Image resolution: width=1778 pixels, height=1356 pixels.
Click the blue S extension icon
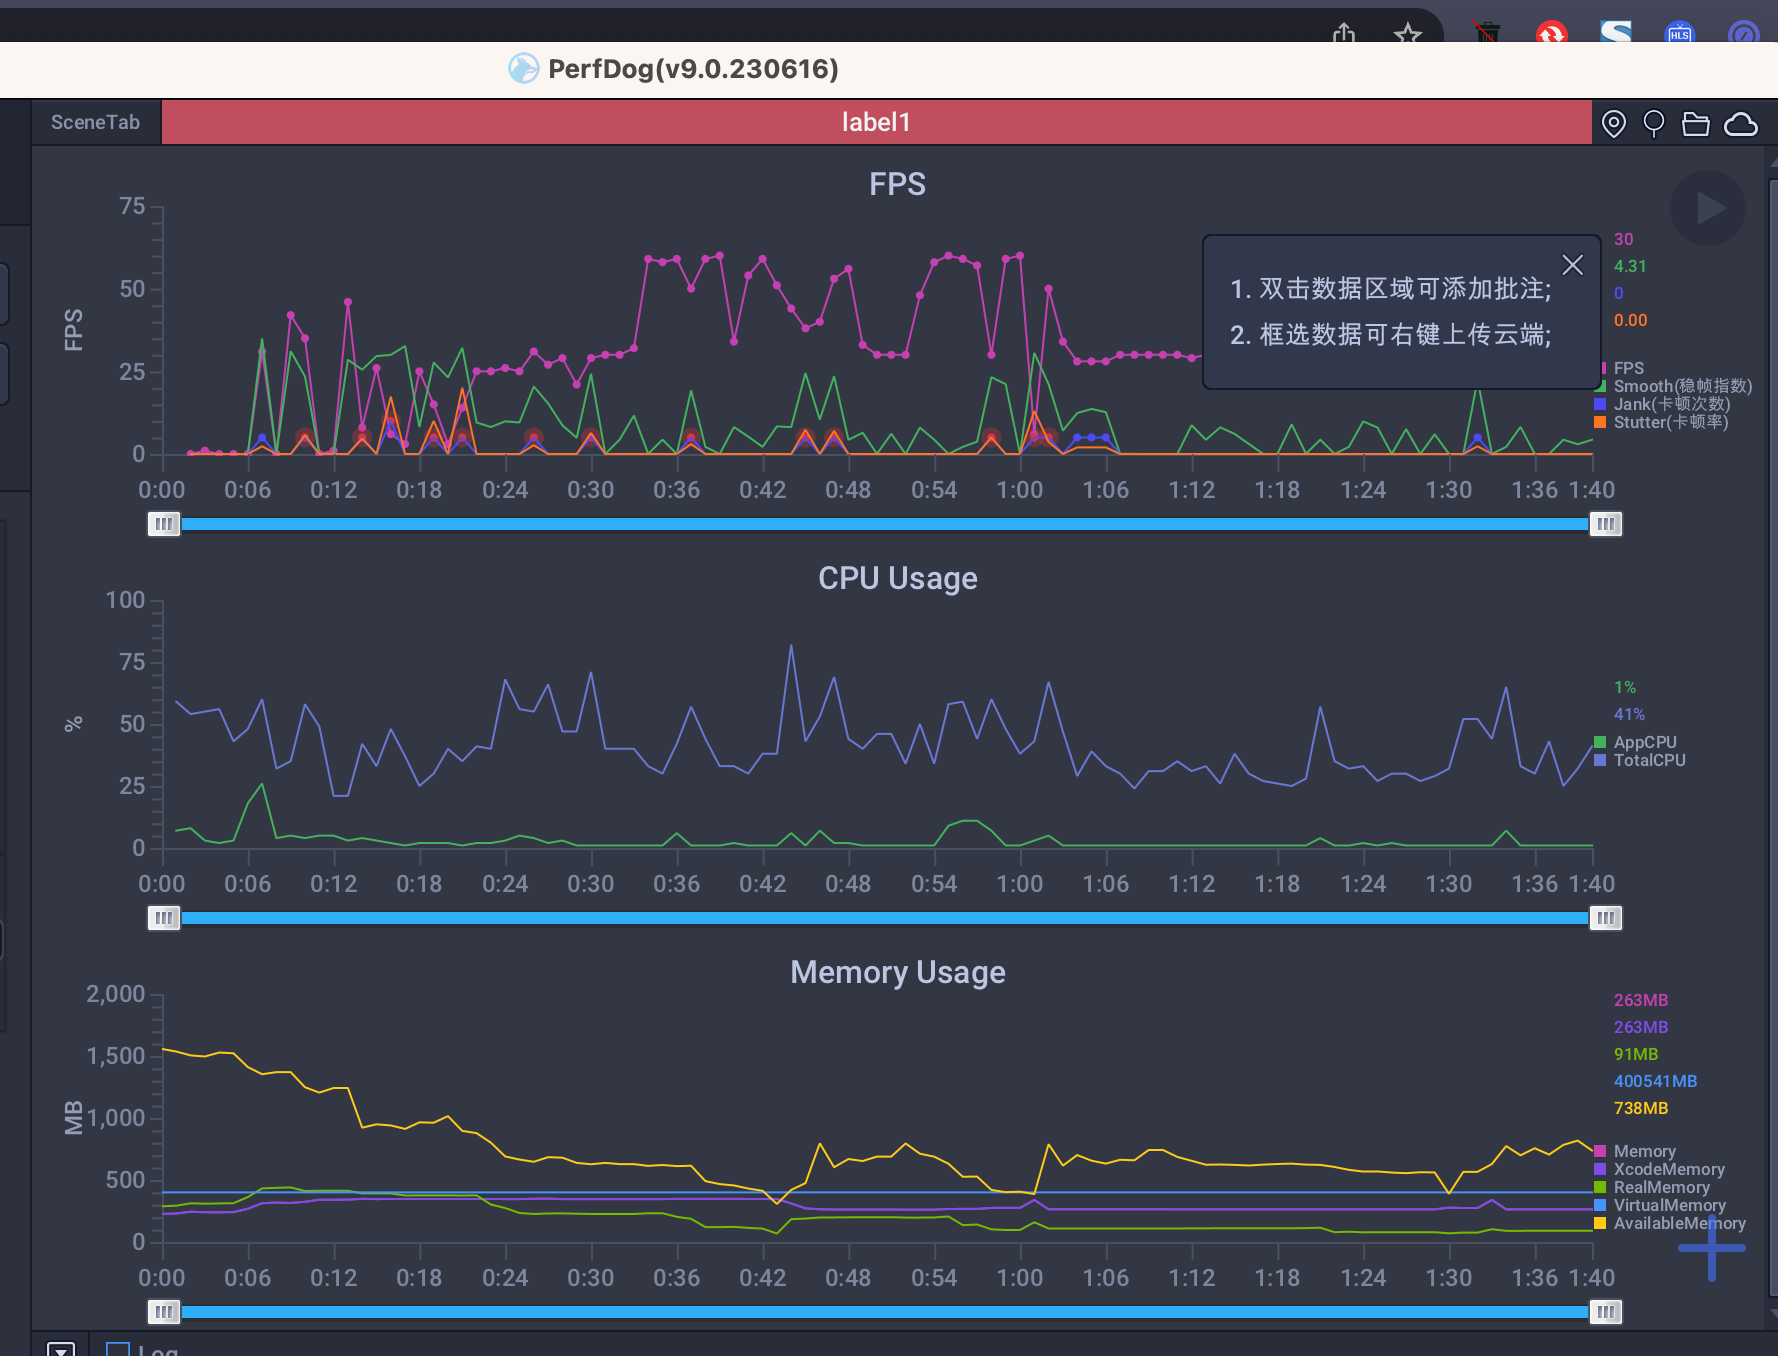coord(1616,33)
